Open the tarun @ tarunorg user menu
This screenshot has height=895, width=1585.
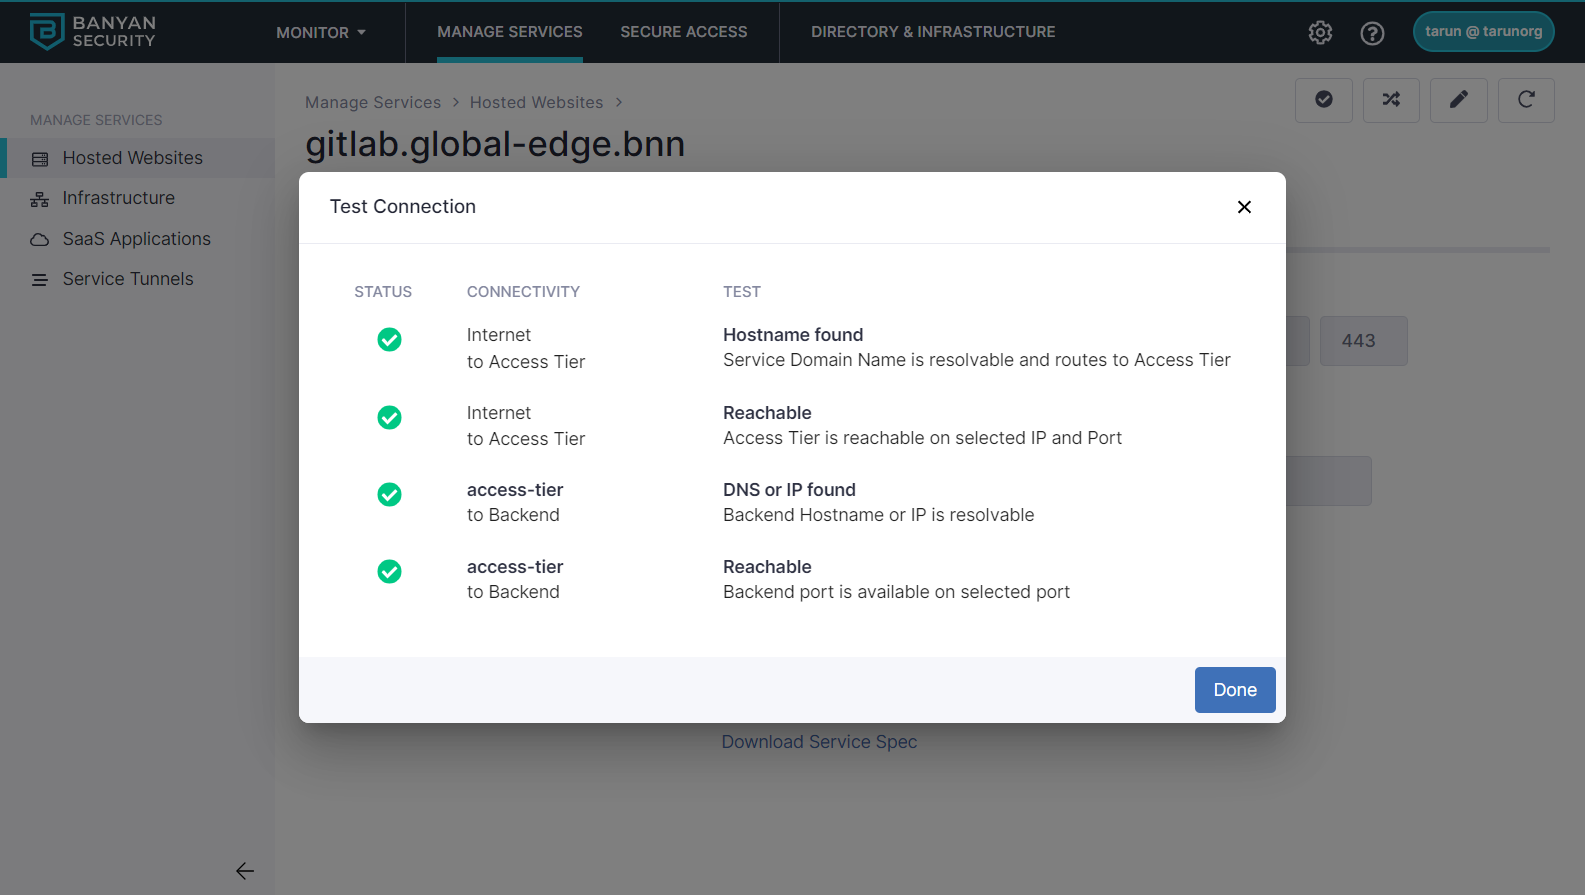point(1482,32)
